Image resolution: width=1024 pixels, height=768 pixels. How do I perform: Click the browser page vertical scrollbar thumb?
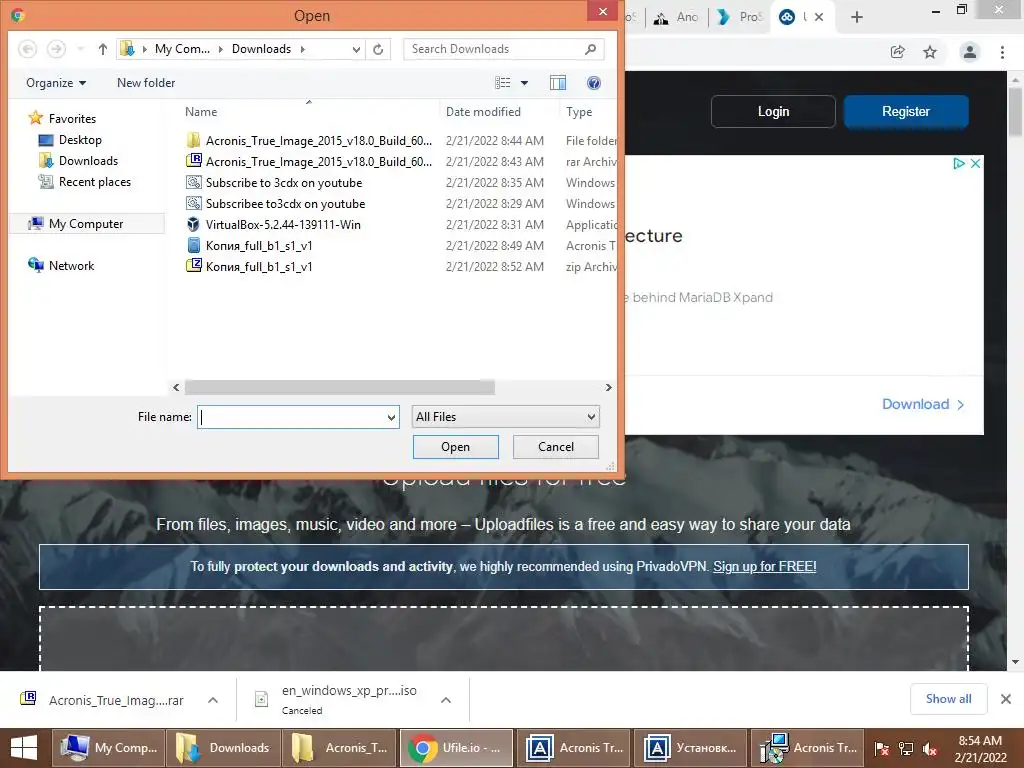(1015, 112)
